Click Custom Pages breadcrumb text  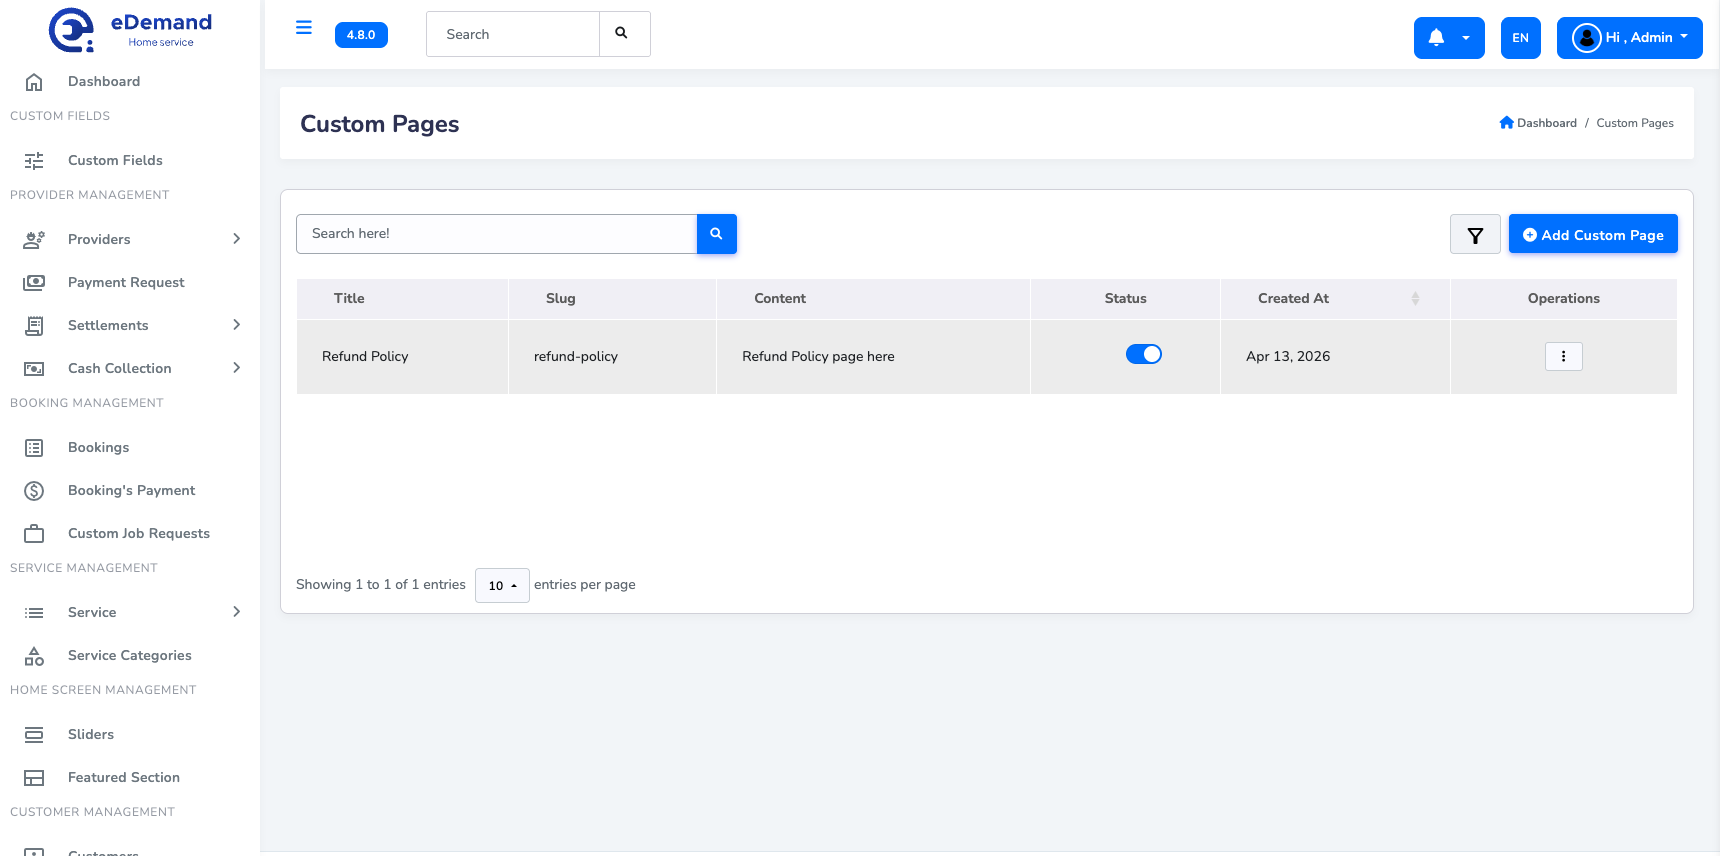pos(1635,123)
